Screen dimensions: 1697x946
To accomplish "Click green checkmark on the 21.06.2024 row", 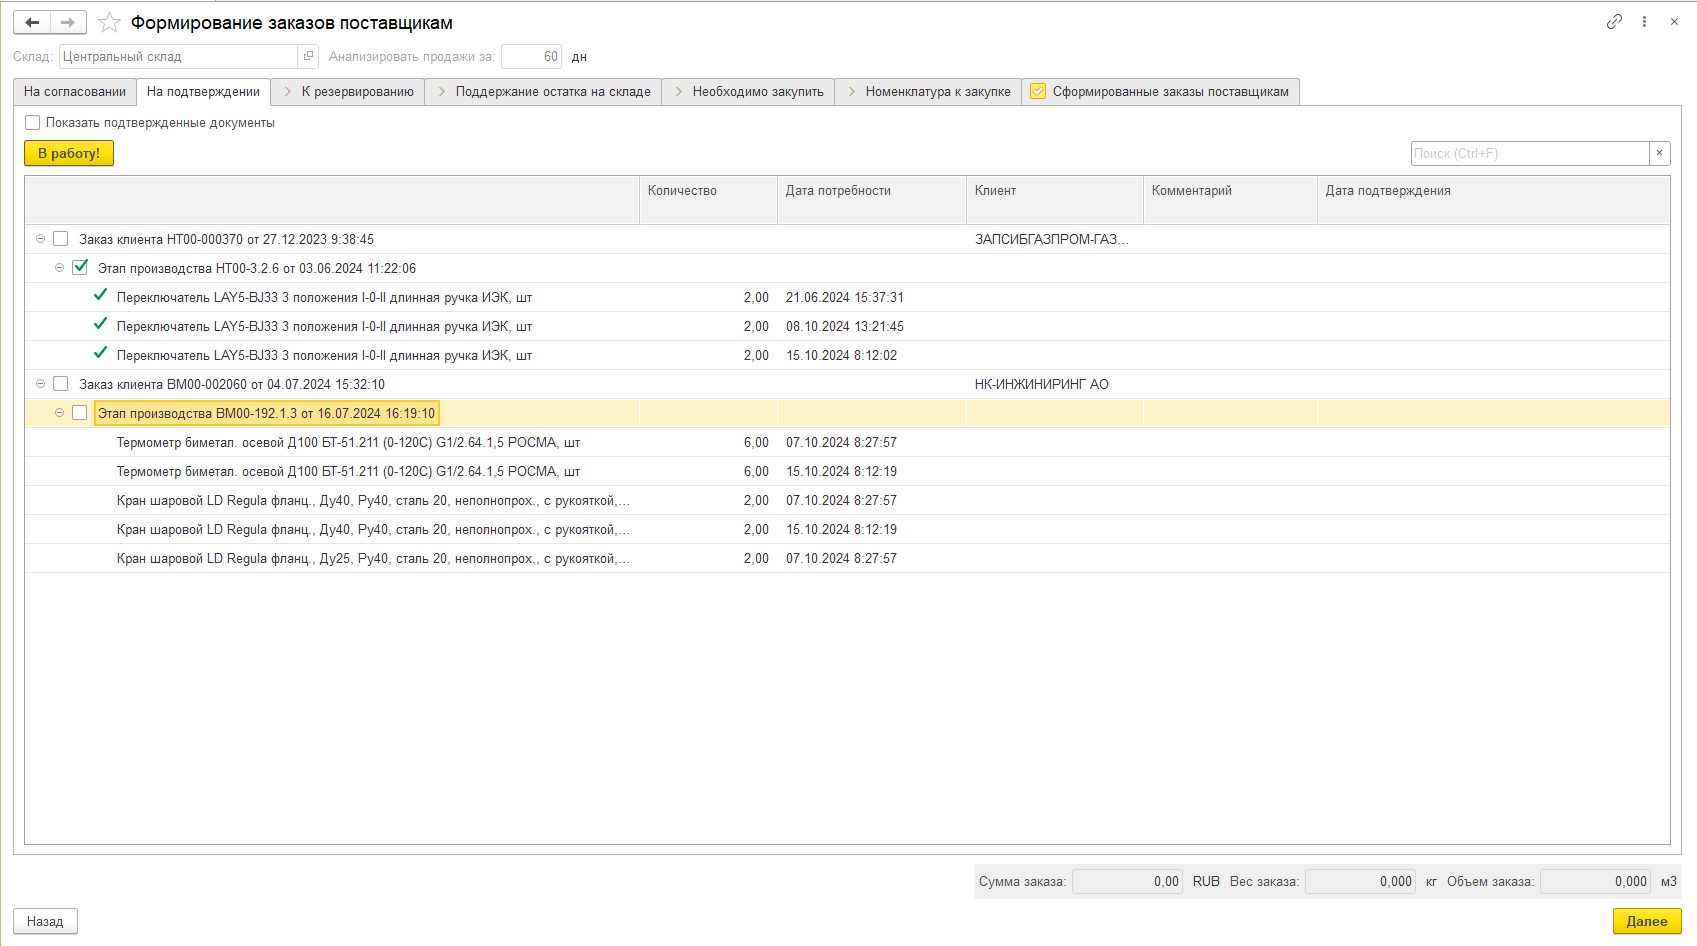I will pos(100,296).
